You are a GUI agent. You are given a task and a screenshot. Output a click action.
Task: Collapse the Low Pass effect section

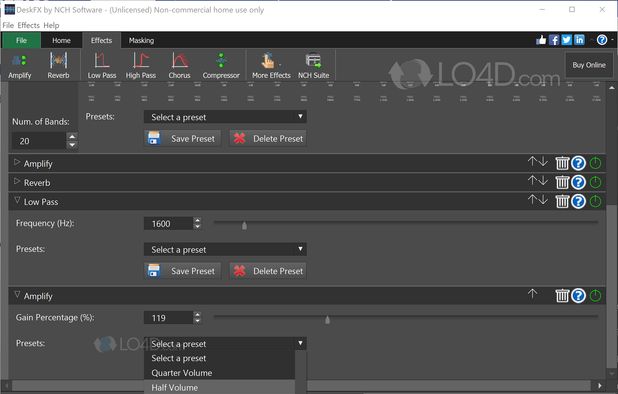pyautogui.click(x=17, y=201)
